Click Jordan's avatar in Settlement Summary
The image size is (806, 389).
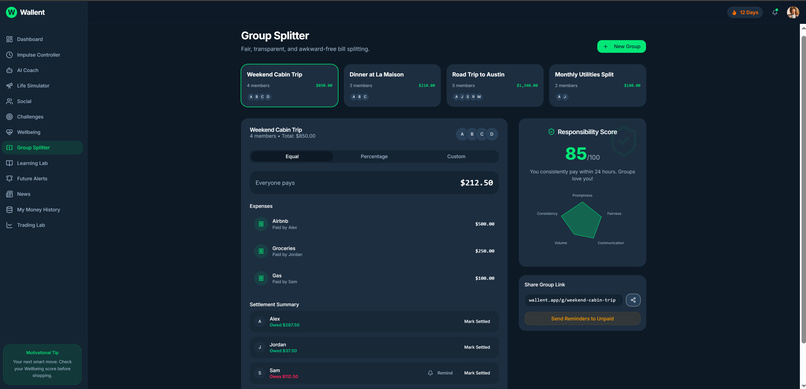coord(260,347)
